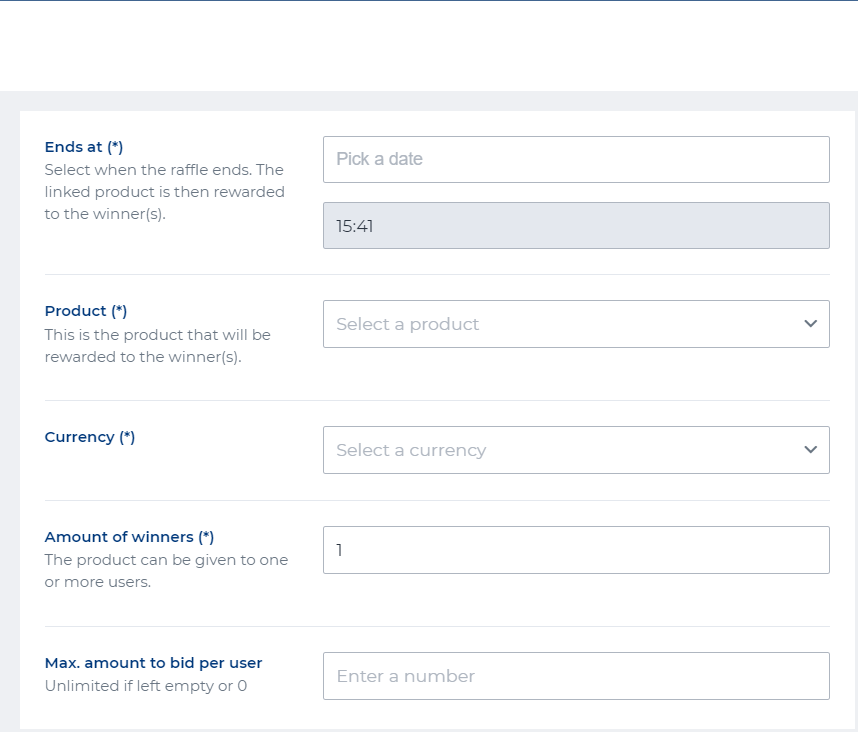Click the Currency (*) label

pyautogui.click(x=90, y=437)
